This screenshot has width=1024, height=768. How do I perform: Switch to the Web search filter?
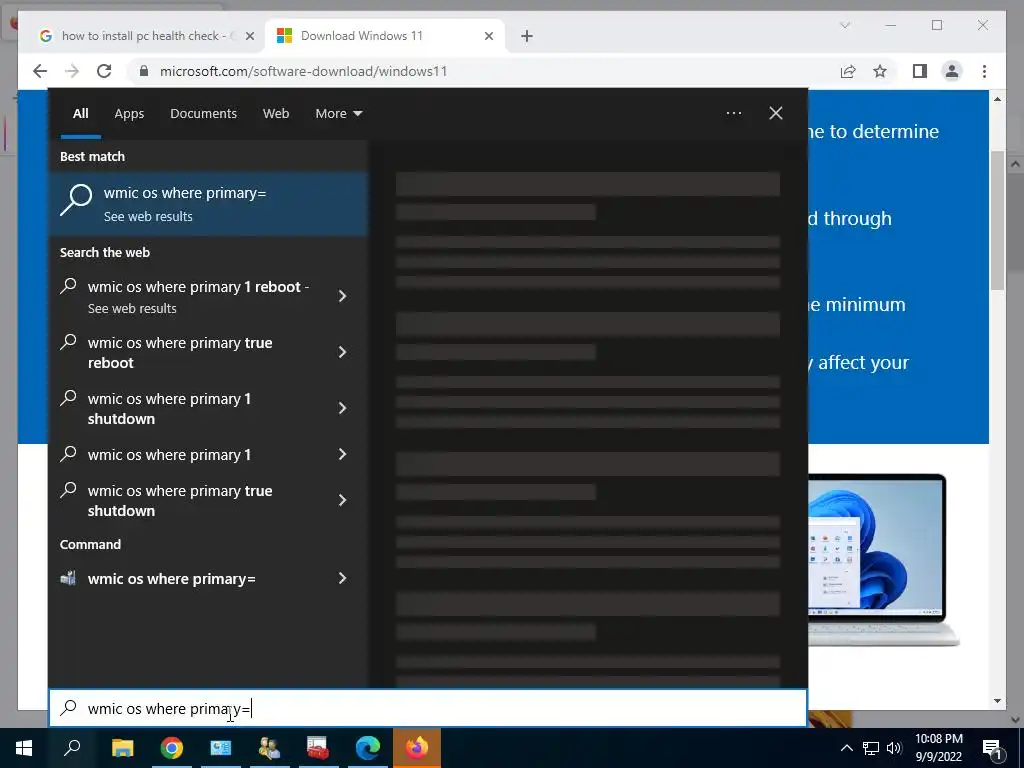tap(276, 114)
